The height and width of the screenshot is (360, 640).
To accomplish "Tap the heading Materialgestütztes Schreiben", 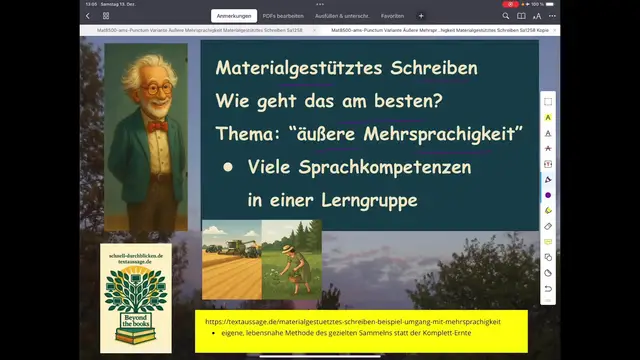I will 347,68.
